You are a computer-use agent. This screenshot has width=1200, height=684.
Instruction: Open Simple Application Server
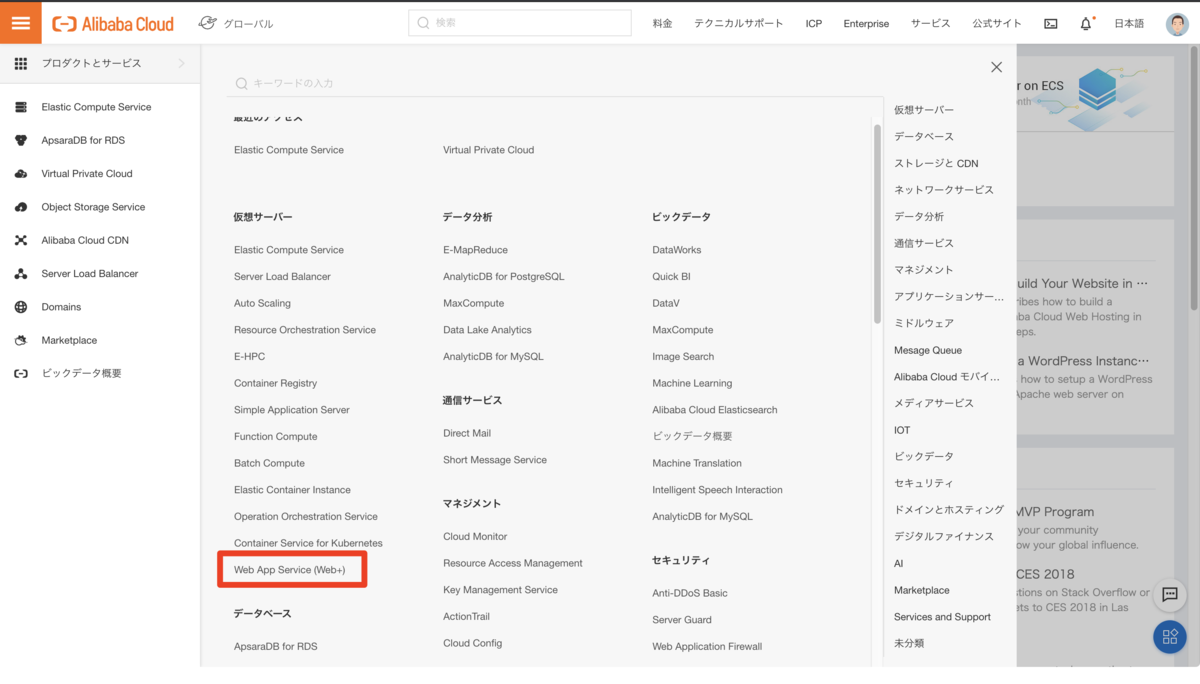pos(292,410)
